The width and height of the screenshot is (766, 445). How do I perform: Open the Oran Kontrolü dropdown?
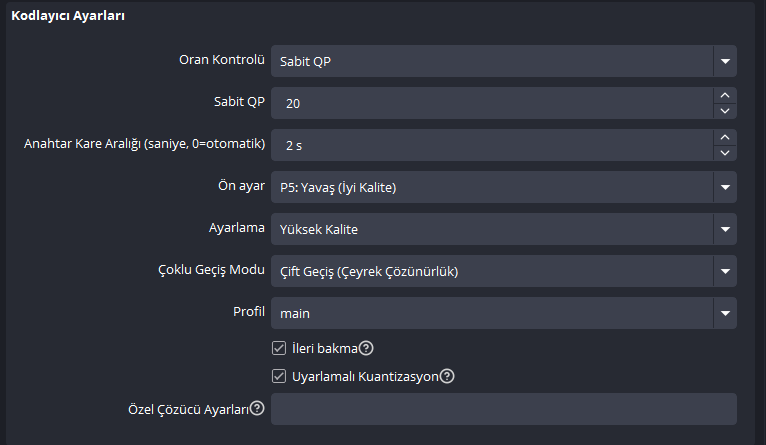504,61
